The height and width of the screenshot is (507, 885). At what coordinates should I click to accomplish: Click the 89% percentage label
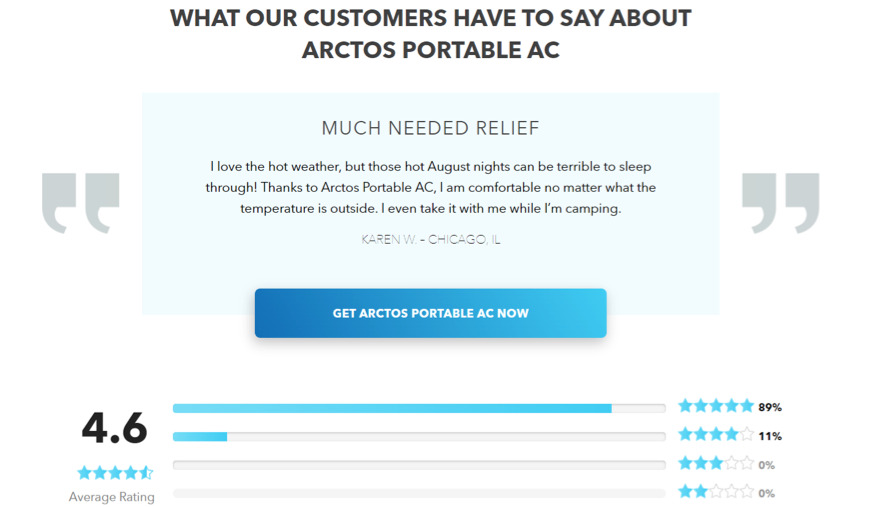pyautogui.click(x=770, y=408)
